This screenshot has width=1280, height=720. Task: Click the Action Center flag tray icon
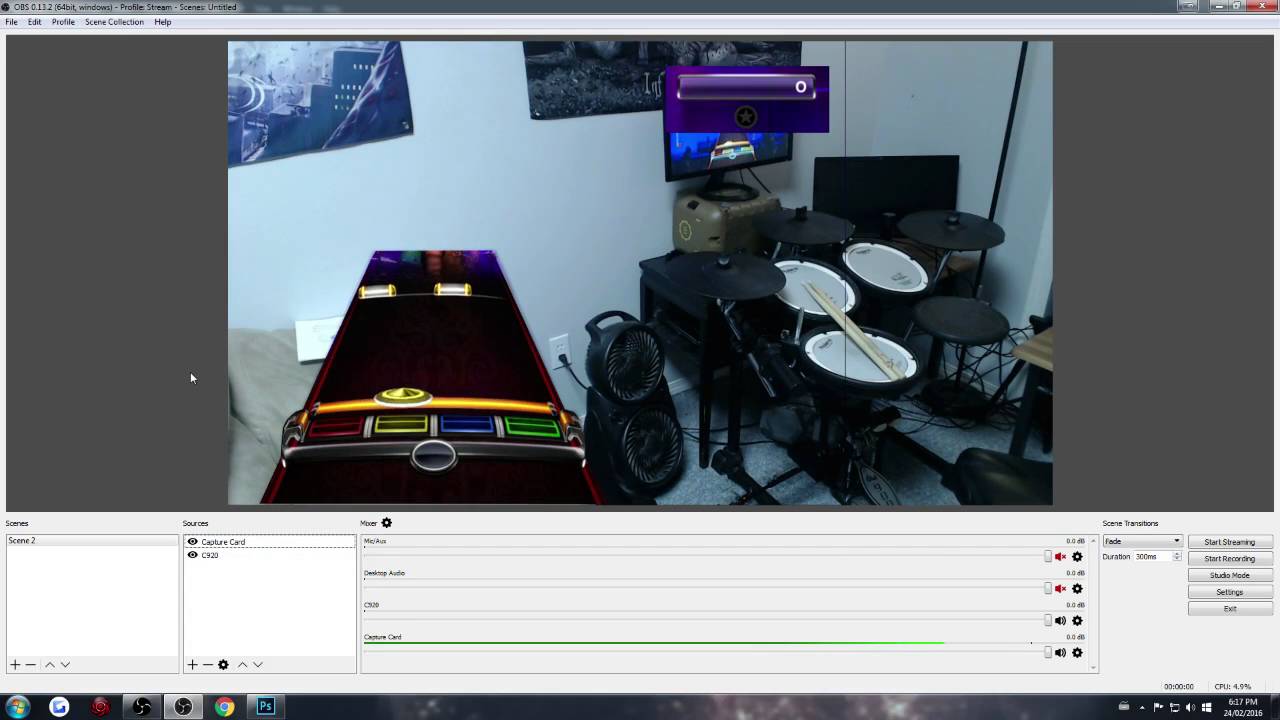click(1158, 707)
